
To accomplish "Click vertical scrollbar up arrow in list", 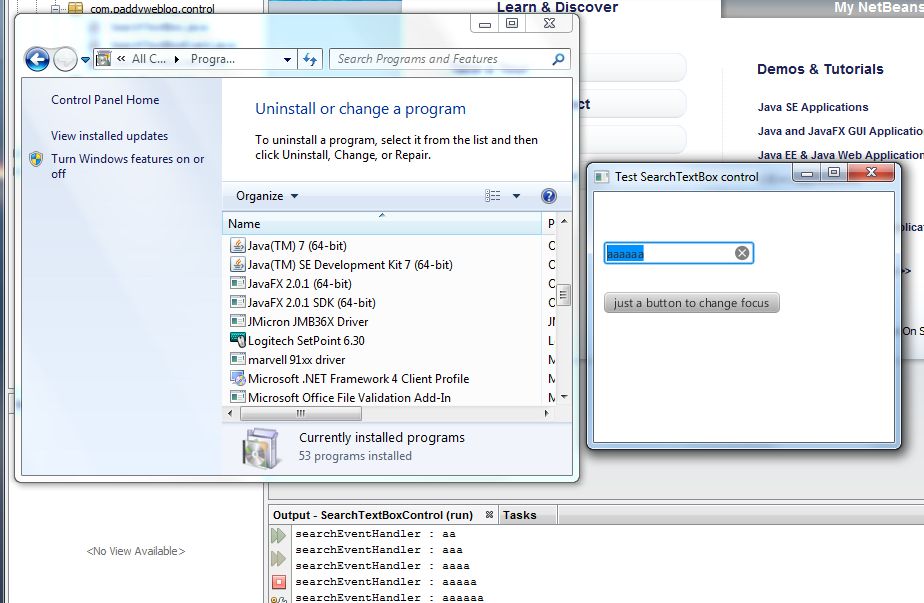I will (x=564, y=221).
